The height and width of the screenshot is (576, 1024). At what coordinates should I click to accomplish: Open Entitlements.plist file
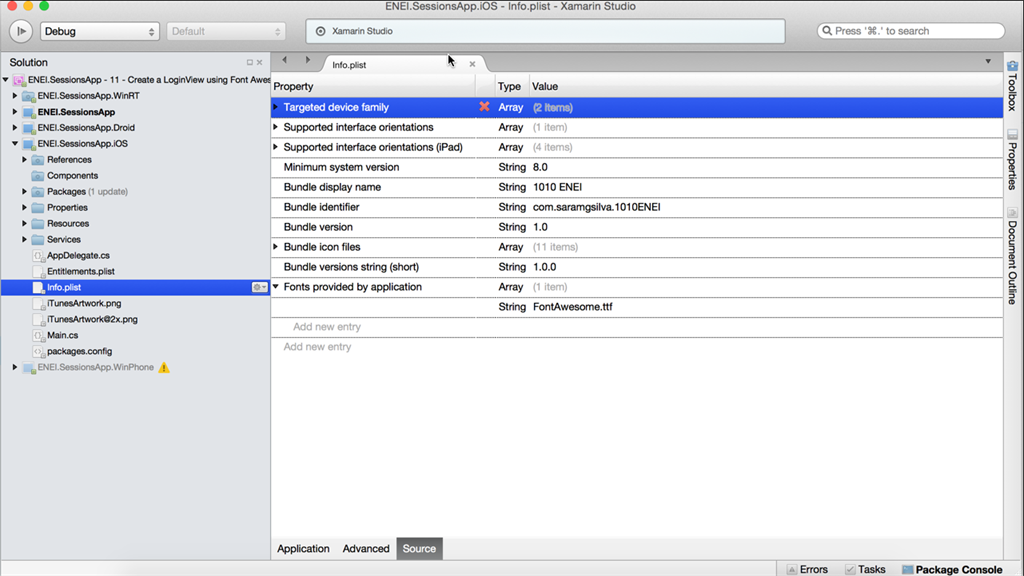[x=81, y=271]
